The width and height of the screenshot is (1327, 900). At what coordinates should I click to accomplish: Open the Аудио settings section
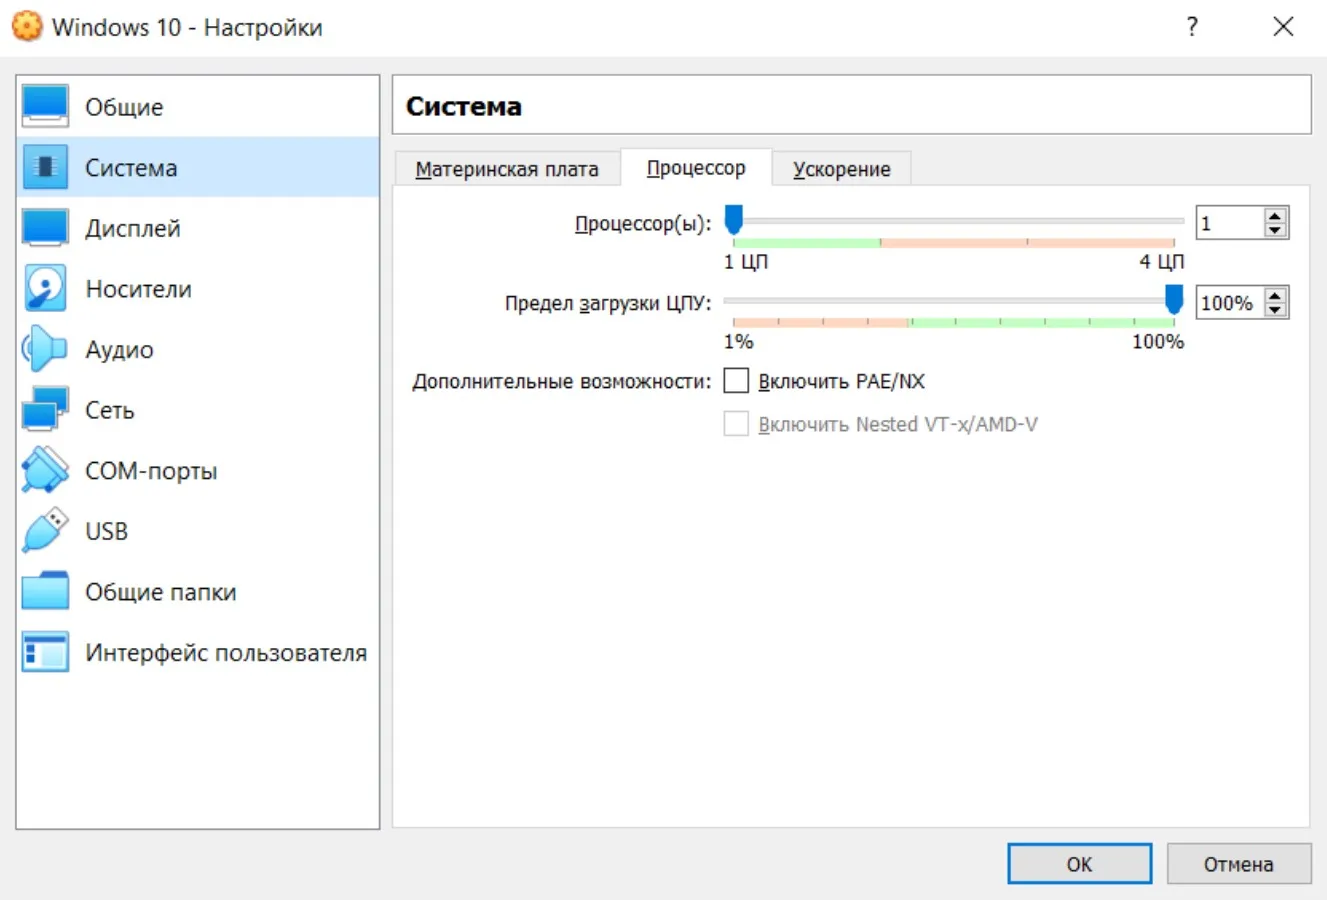coord(198,349)
